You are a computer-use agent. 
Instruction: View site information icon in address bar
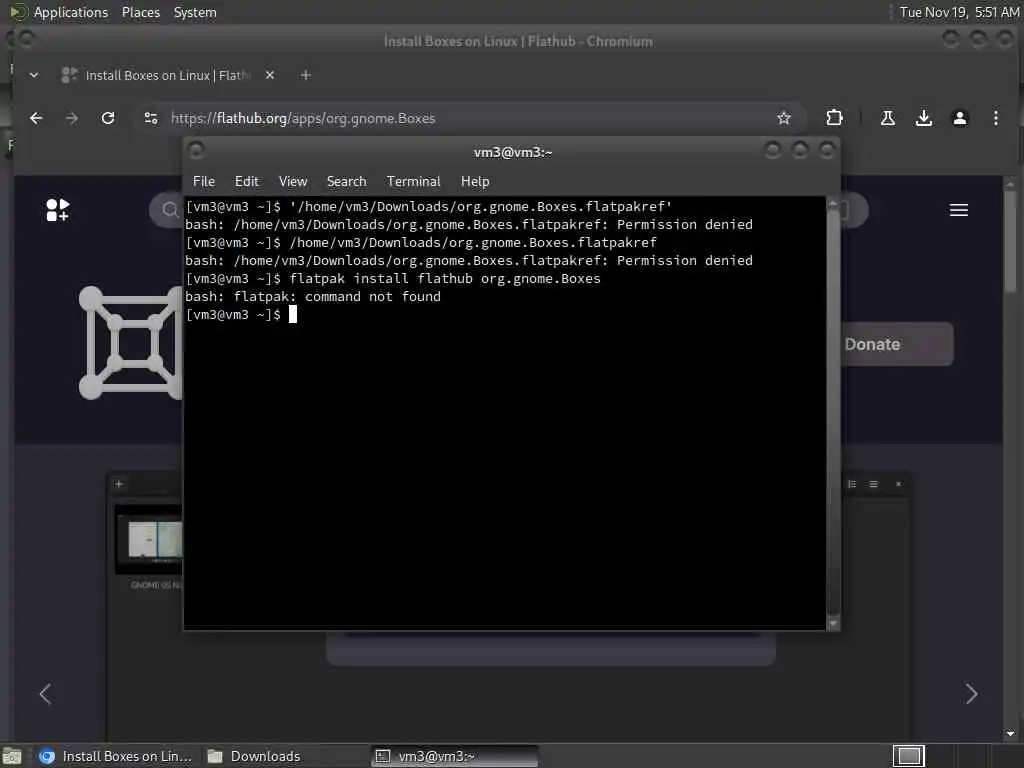click(x=151, y=118)
